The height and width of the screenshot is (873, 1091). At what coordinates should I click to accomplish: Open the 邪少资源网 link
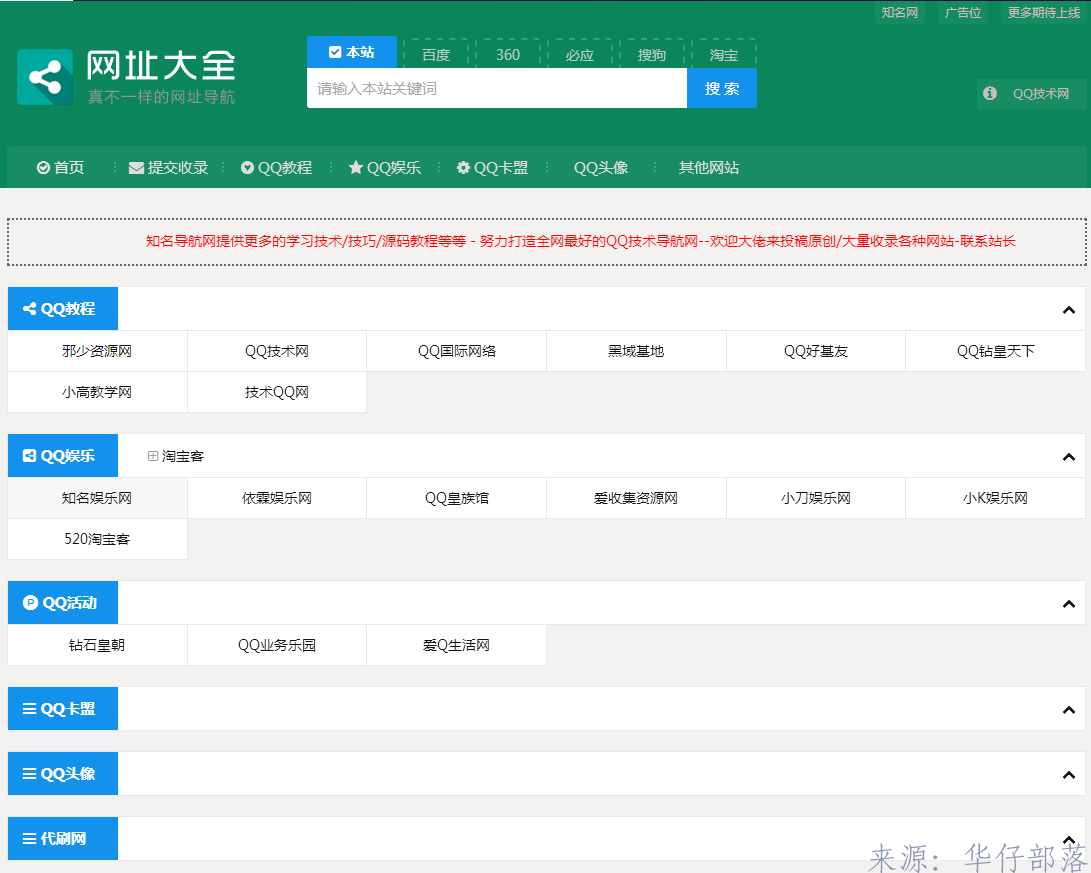[x=97, y=351]
